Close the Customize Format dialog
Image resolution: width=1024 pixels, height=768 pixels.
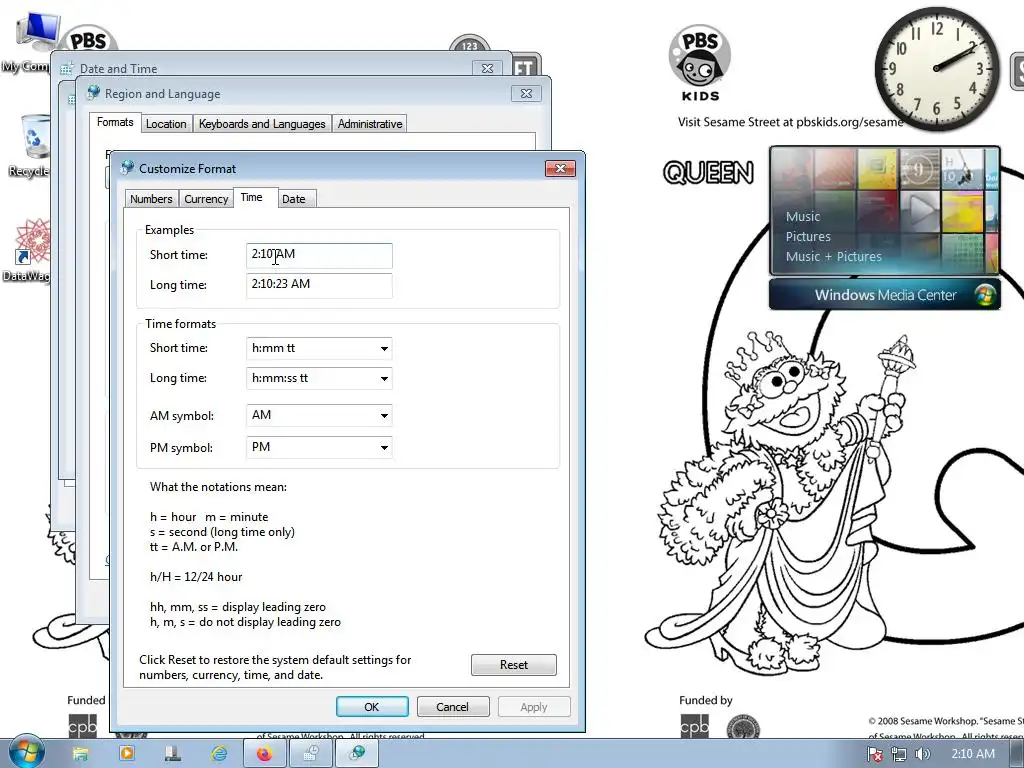560,168
